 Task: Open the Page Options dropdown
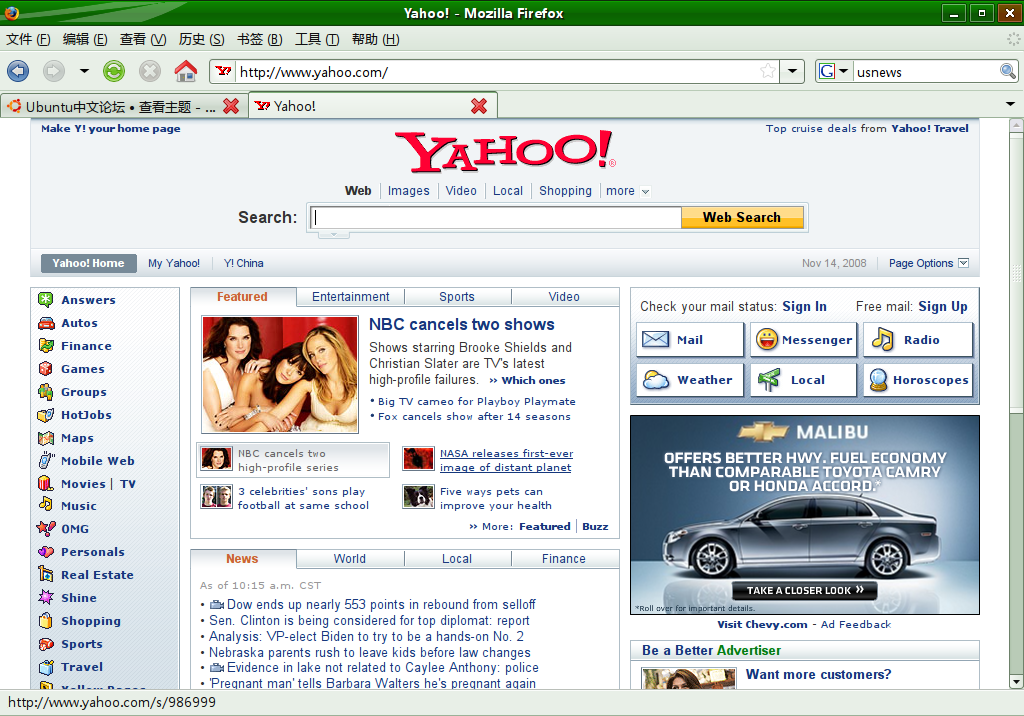point(963,263)
